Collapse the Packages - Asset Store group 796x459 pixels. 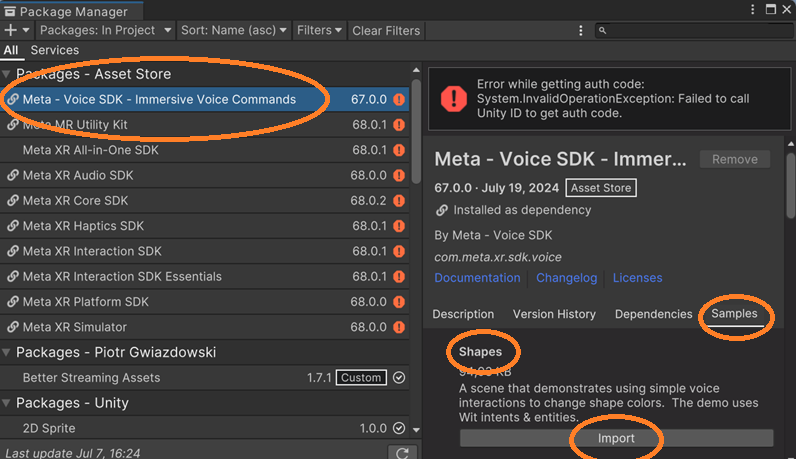tap(7, 74)
